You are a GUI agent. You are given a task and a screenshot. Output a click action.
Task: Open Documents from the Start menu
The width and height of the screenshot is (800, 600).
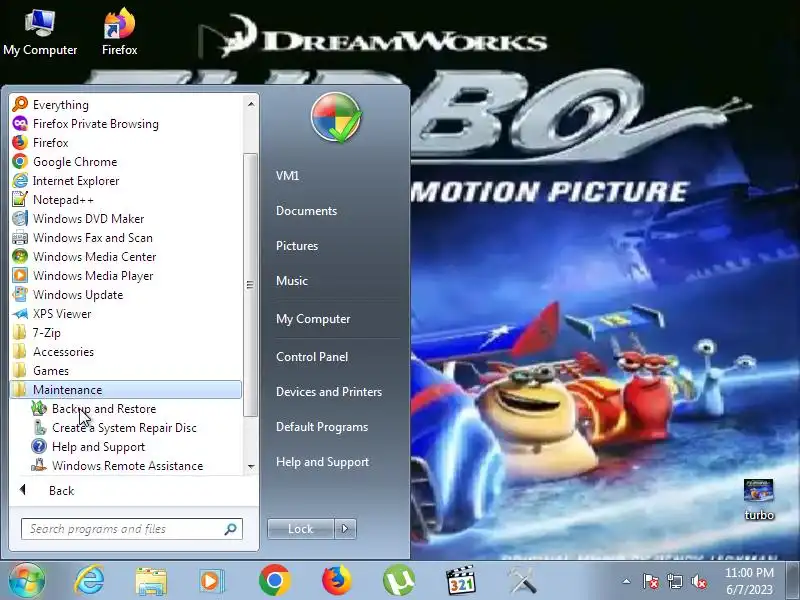306,211
